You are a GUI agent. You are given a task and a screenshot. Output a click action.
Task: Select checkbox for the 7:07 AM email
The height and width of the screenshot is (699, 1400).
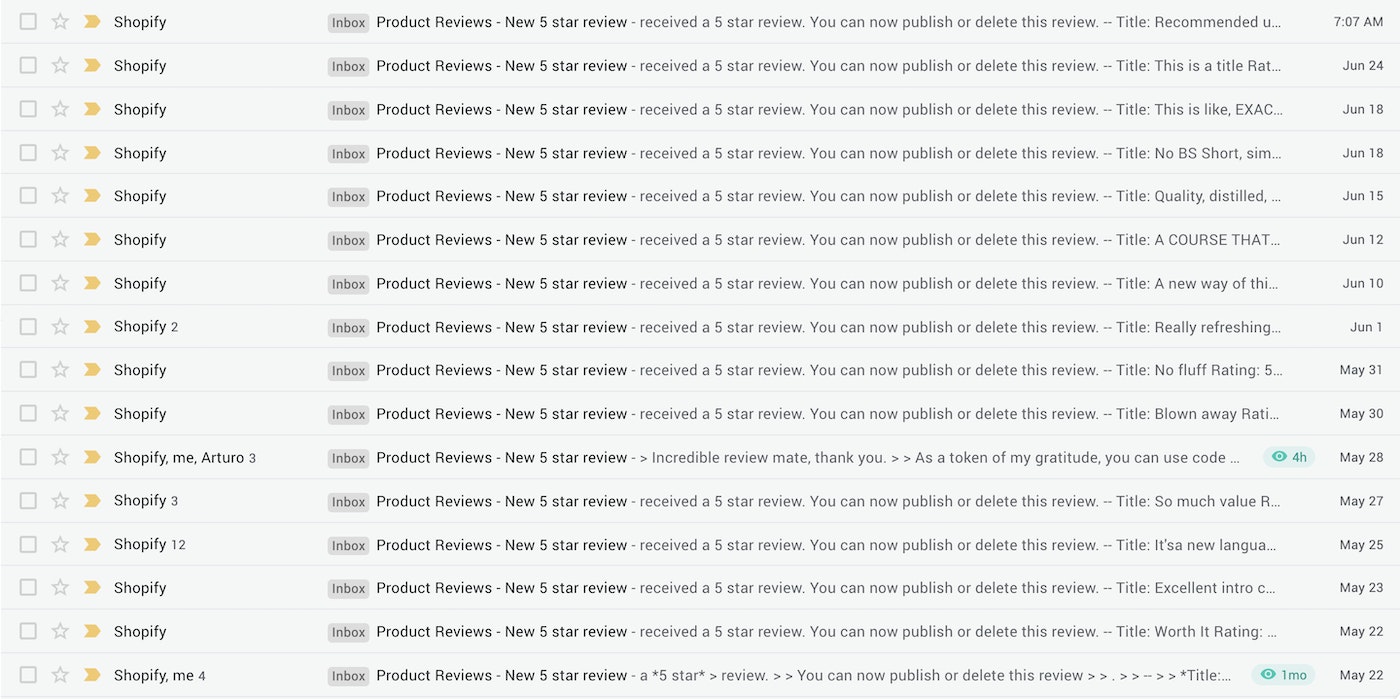coord(28,22)
